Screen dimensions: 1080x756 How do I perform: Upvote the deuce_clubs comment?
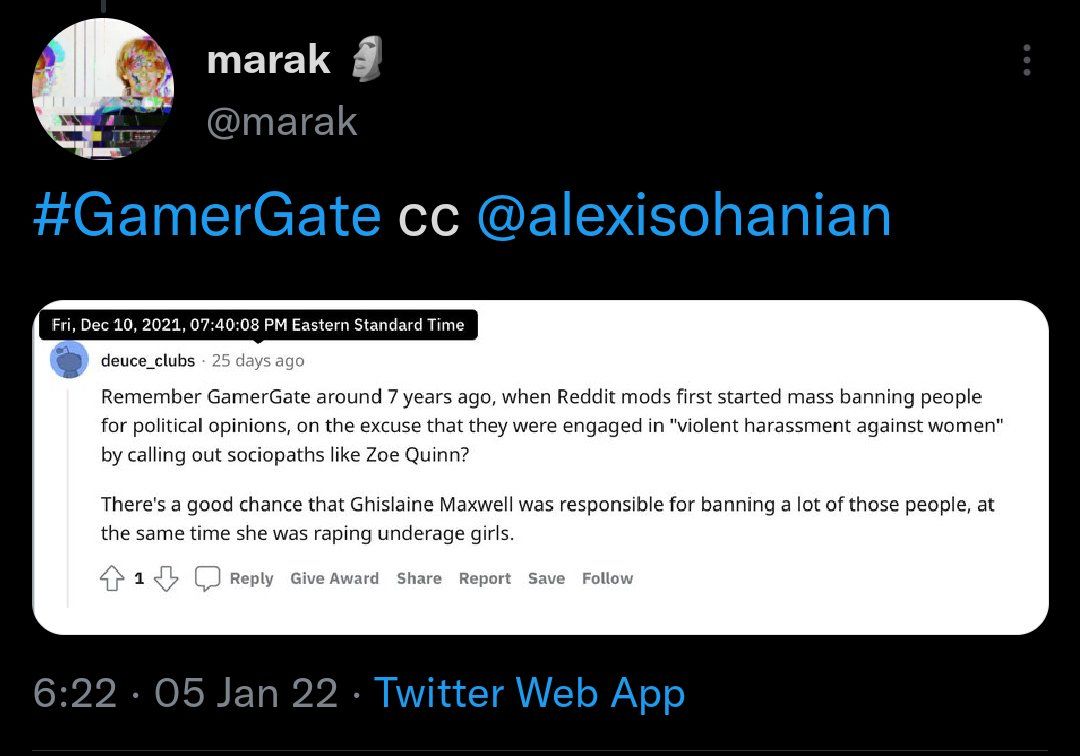tap(112, 578)
